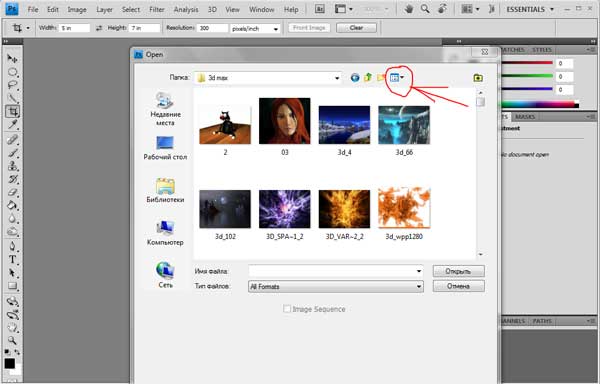Select the Magic Wand tool

click(x=12, y=98)
